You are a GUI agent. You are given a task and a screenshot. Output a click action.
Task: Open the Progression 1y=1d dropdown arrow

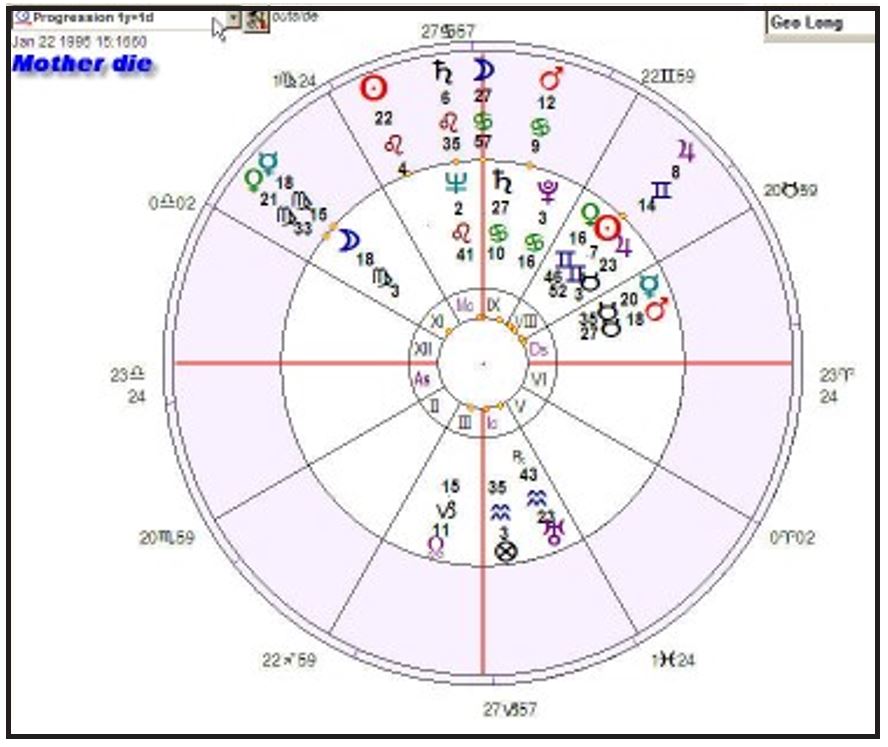pyautogui.click(x=232, y=19)
